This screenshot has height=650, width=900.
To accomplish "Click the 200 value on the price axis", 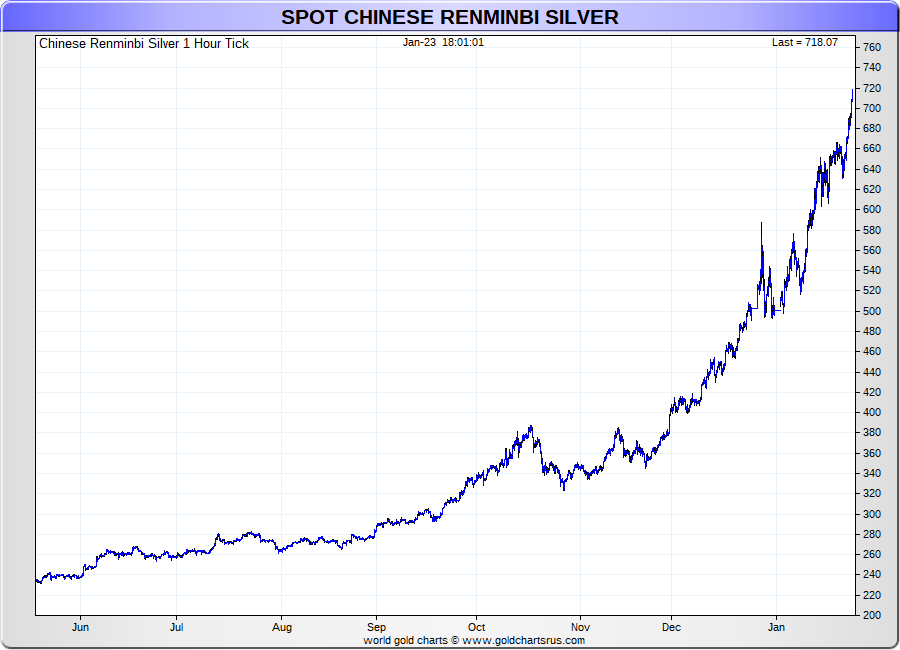I will pyautogui.click(x=871, y=615).
